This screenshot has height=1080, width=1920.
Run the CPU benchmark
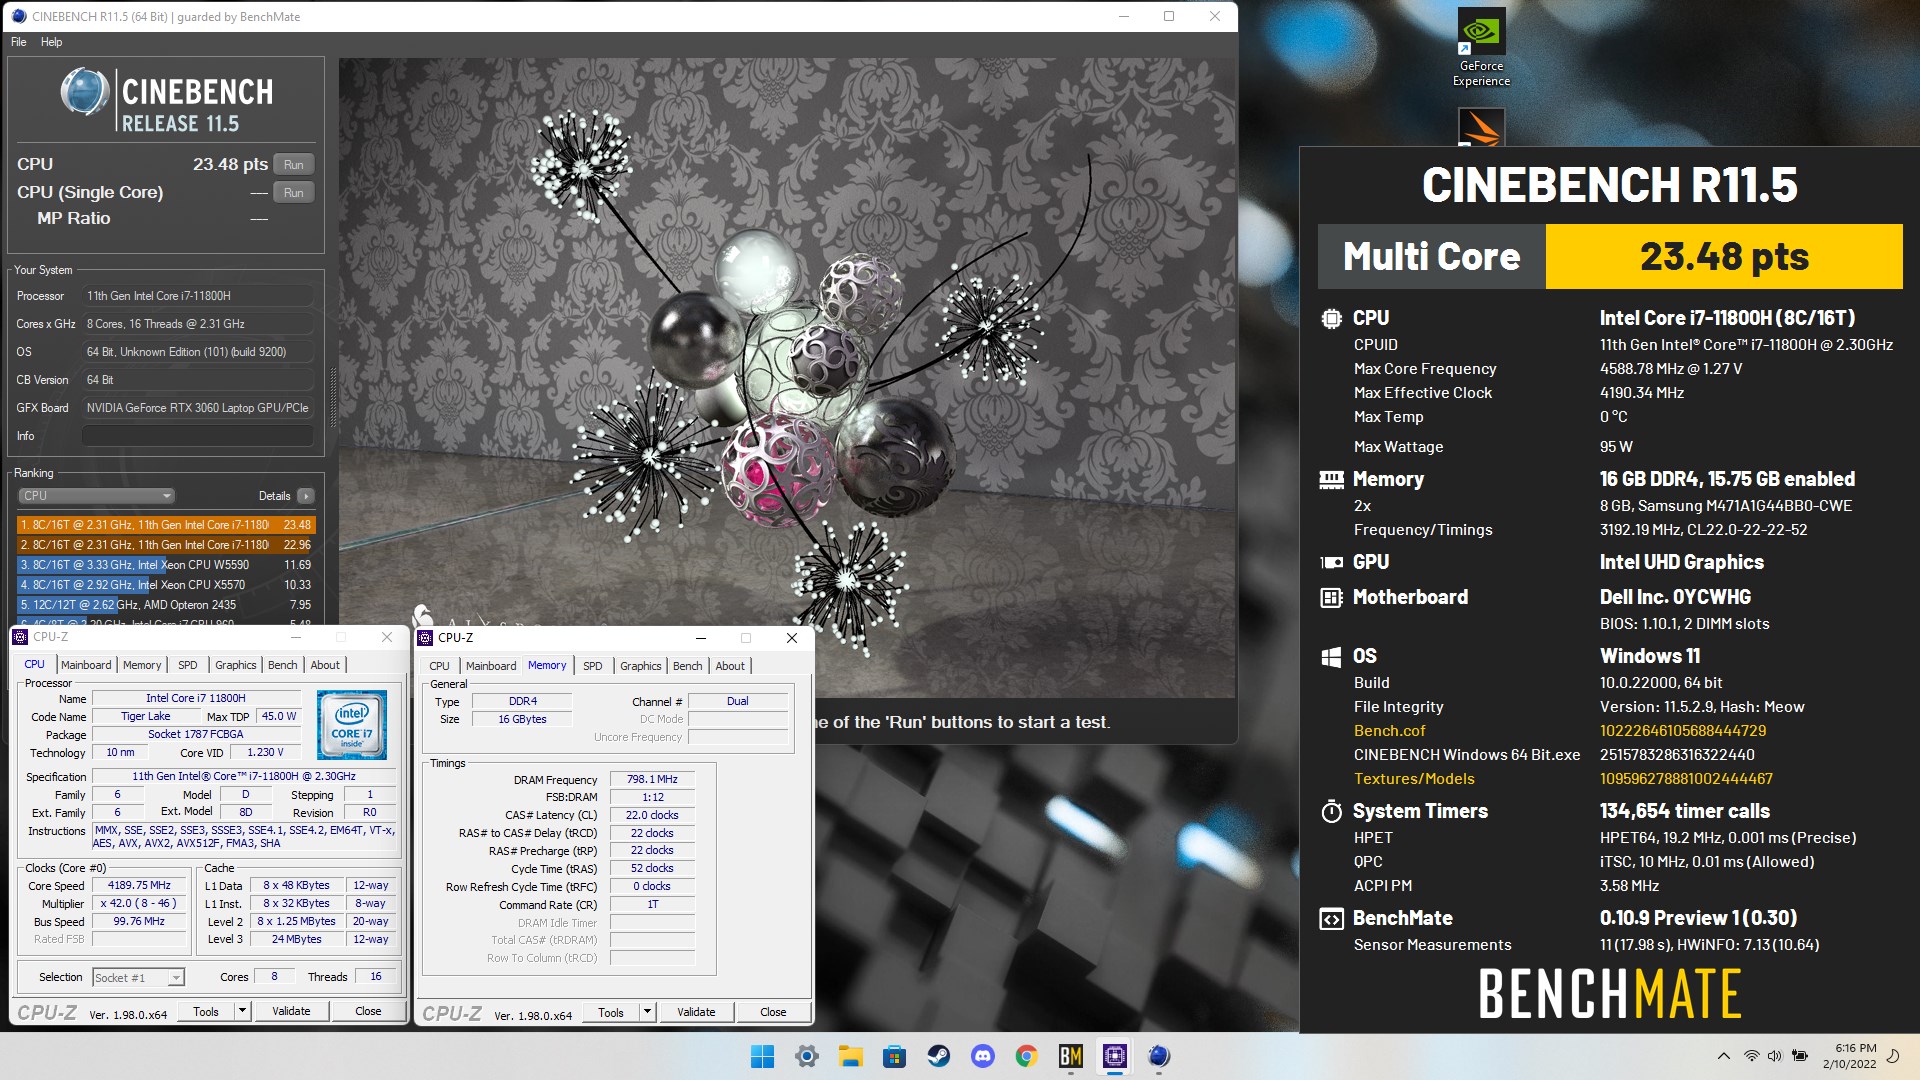click(294, 165)
